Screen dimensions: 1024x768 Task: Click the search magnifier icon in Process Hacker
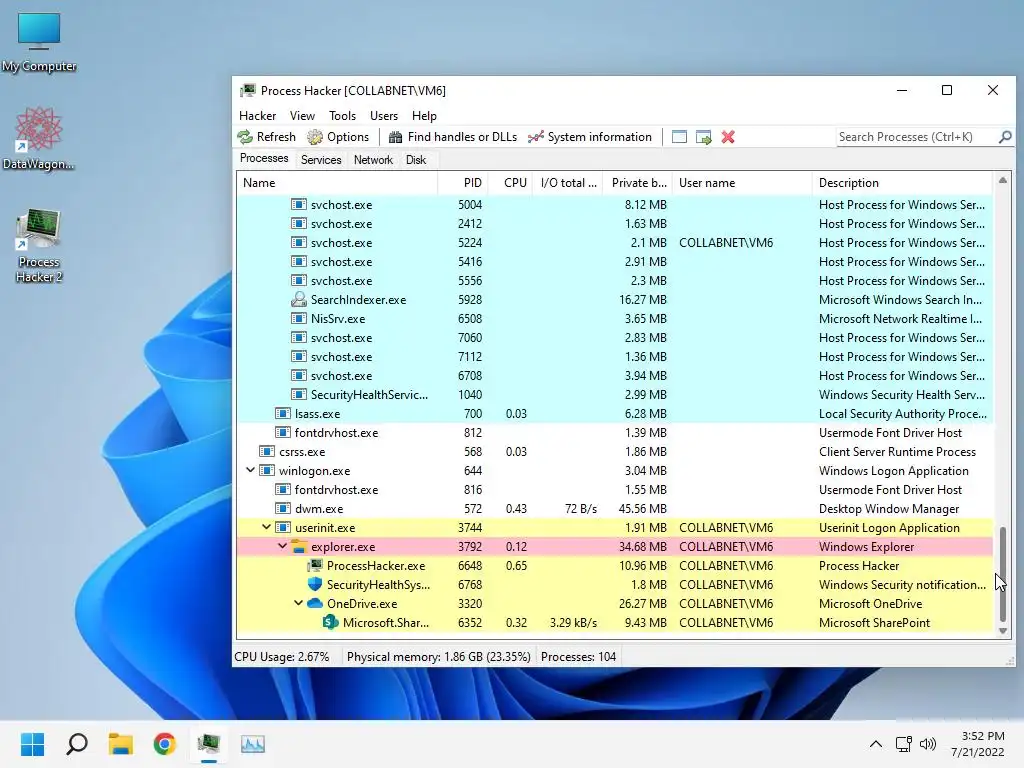(1005, 137)
